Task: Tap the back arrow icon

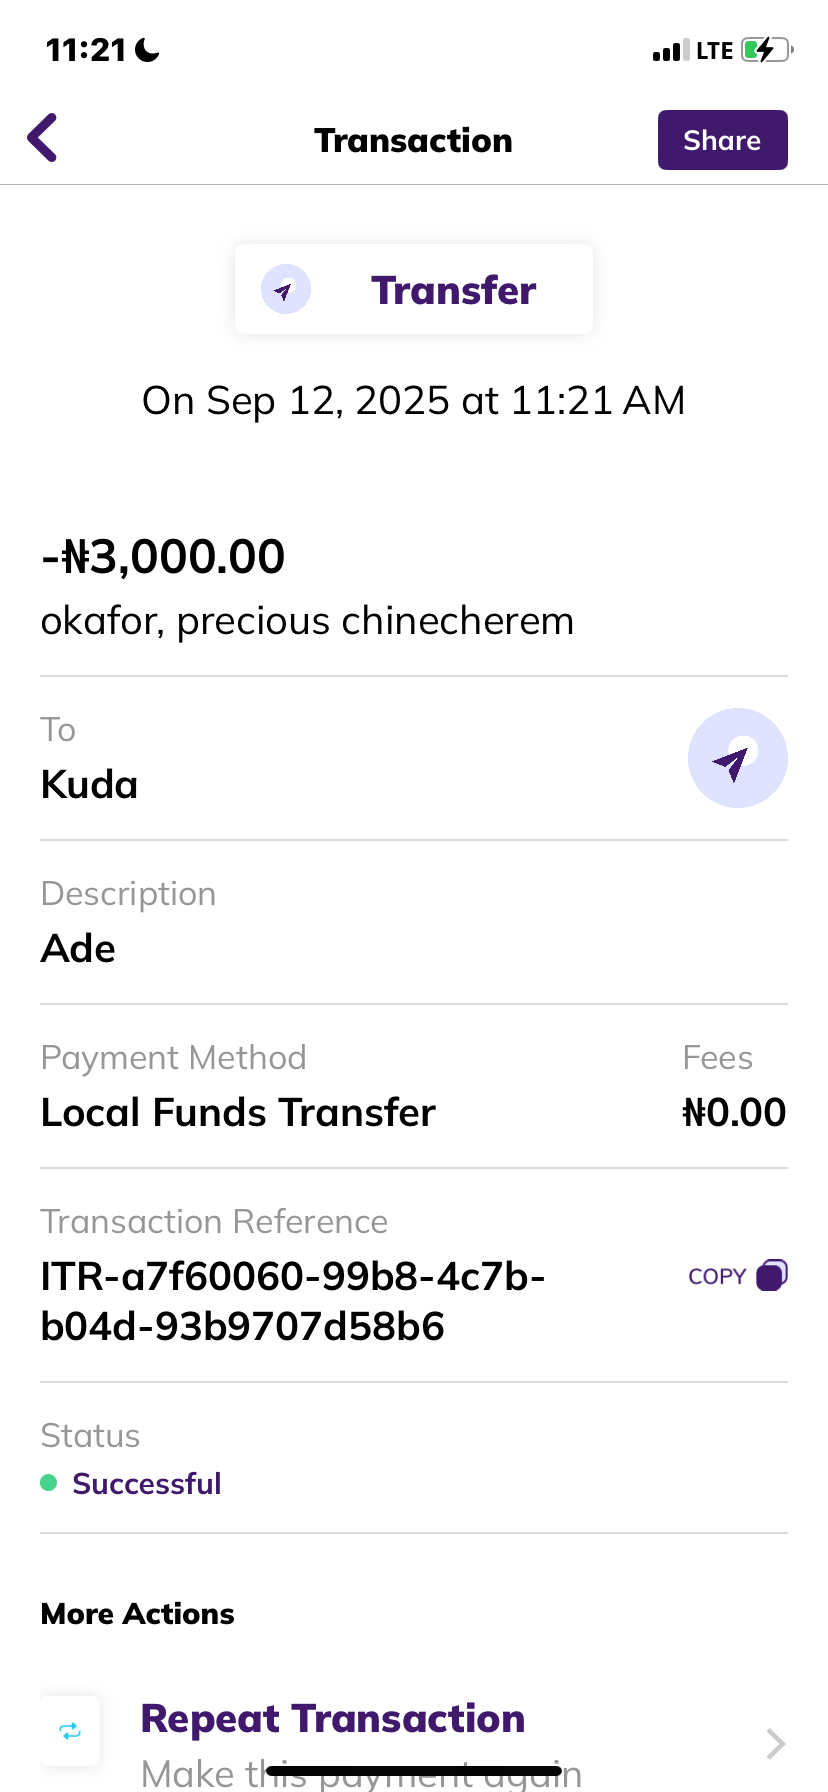Action: pos(43,138)
